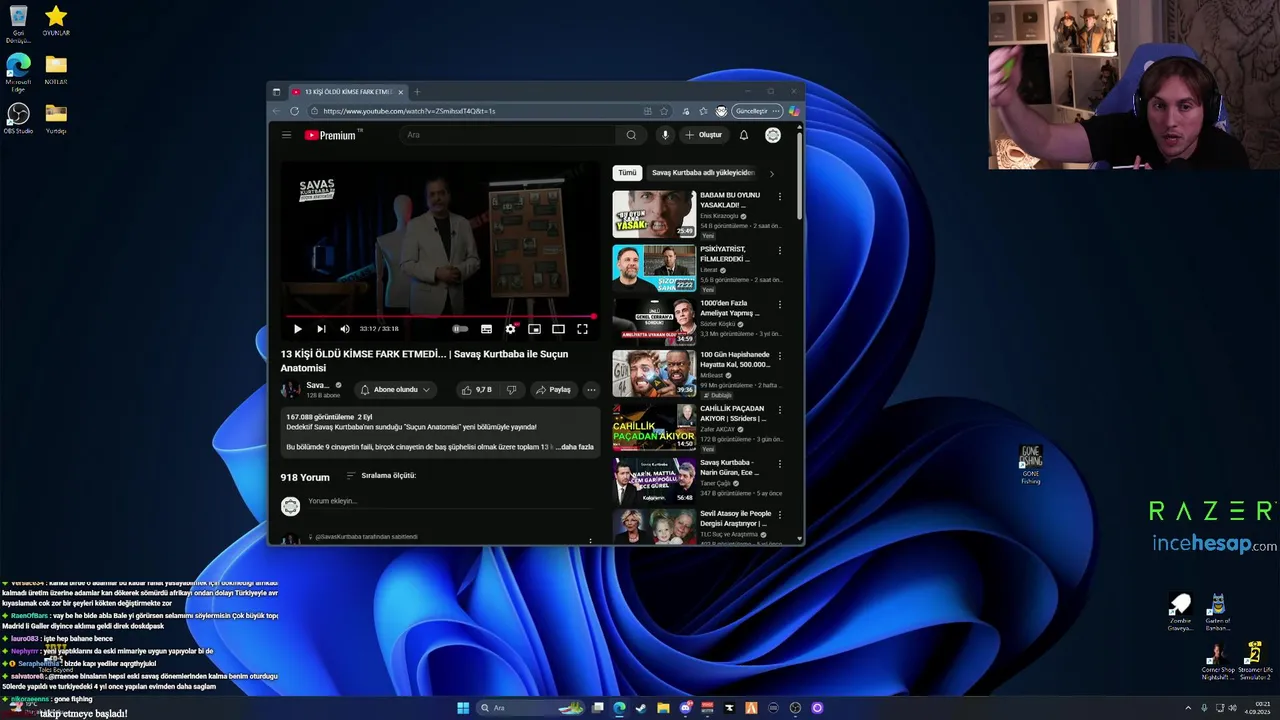Click the browser address bar URL

pyautogui.click(x=409, y=111)
